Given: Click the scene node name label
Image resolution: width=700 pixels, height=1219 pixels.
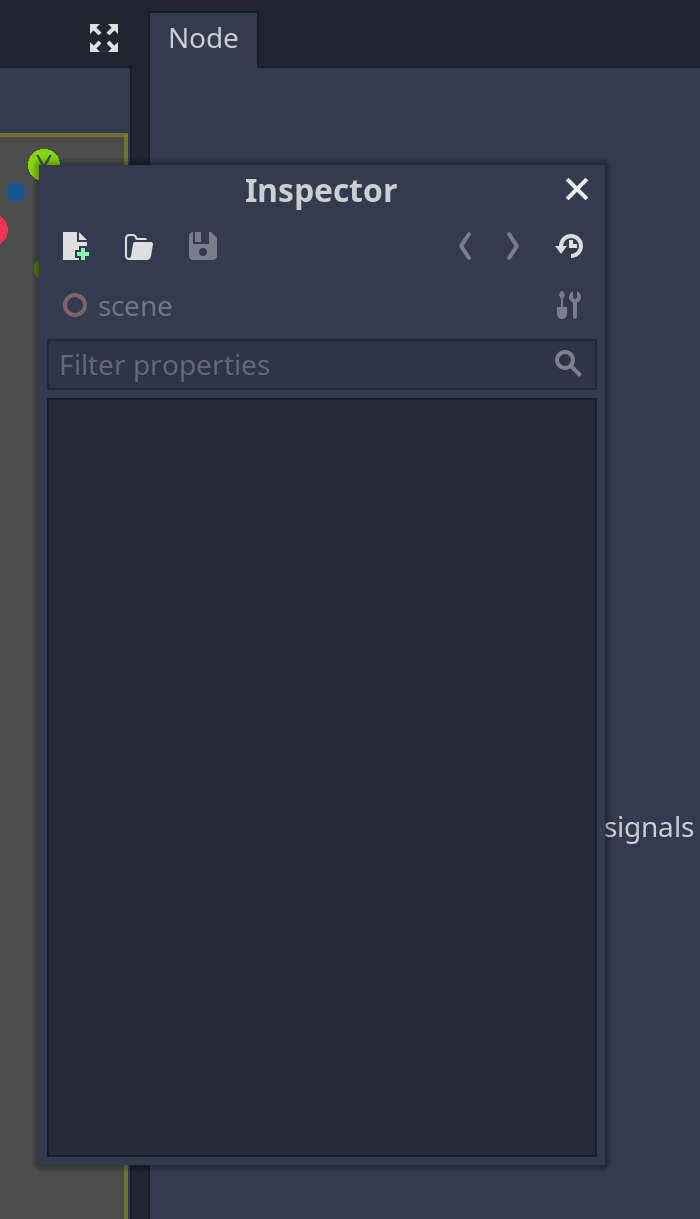Looking at the screenshot, I should pos(135,306).
